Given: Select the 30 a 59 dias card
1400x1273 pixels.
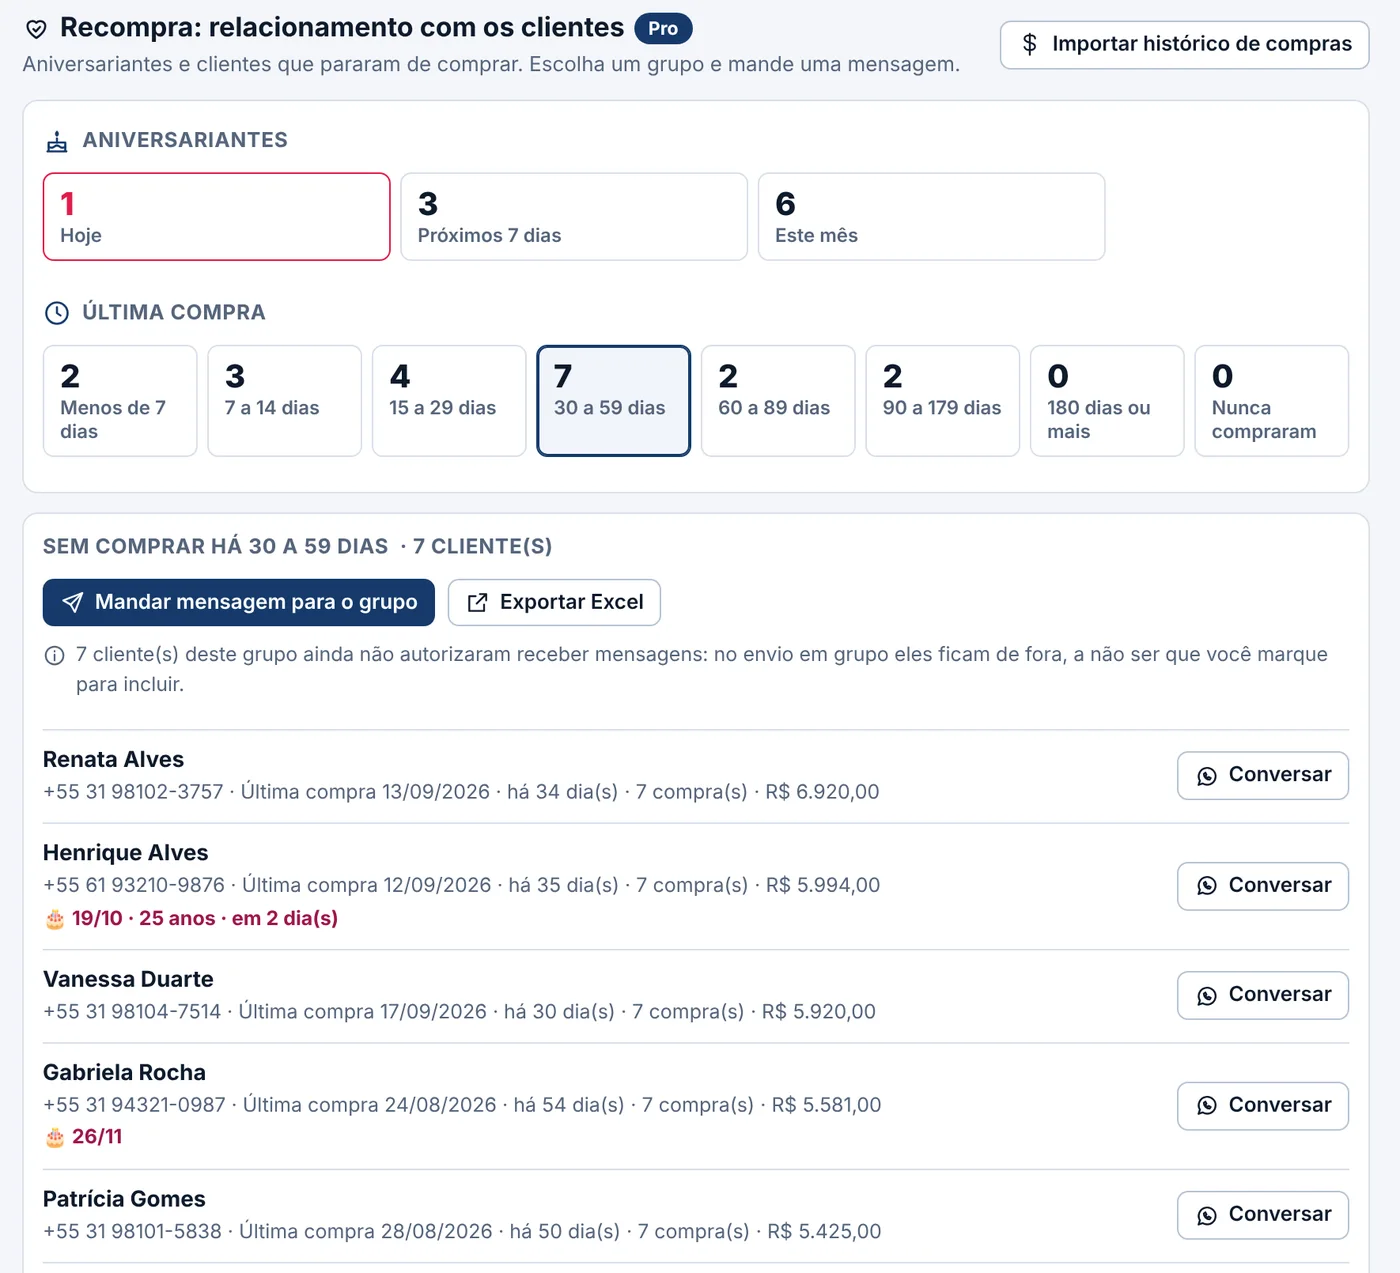Looking at the screenshot, I should (613, 401).
